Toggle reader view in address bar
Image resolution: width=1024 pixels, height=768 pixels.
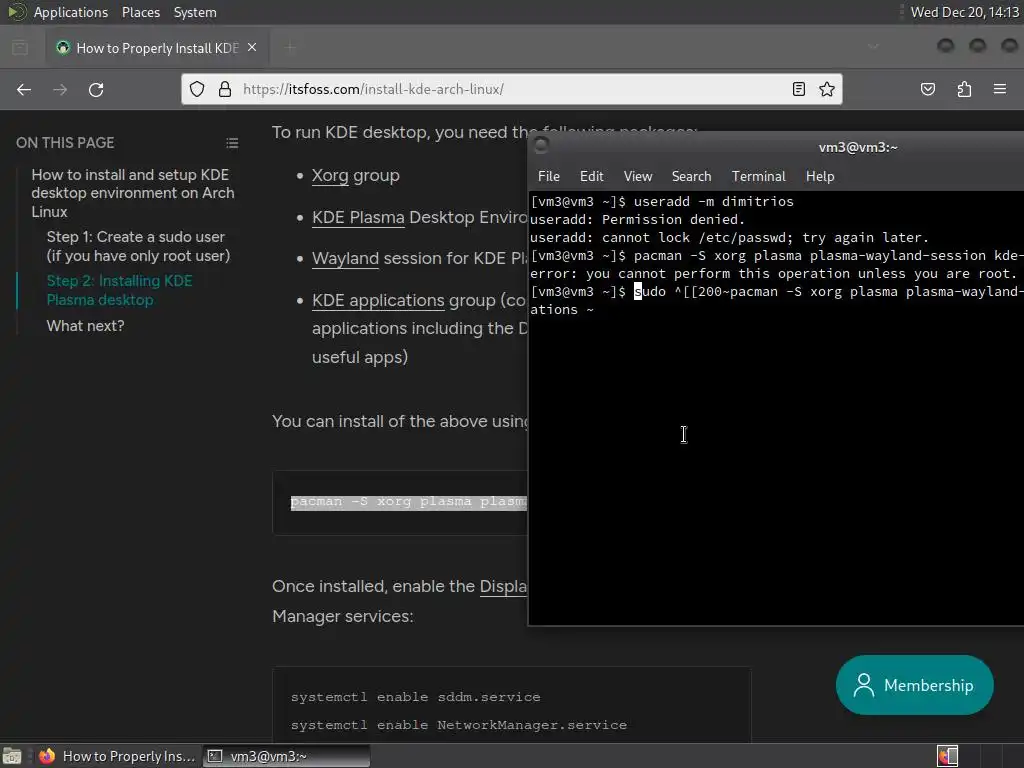798,89
